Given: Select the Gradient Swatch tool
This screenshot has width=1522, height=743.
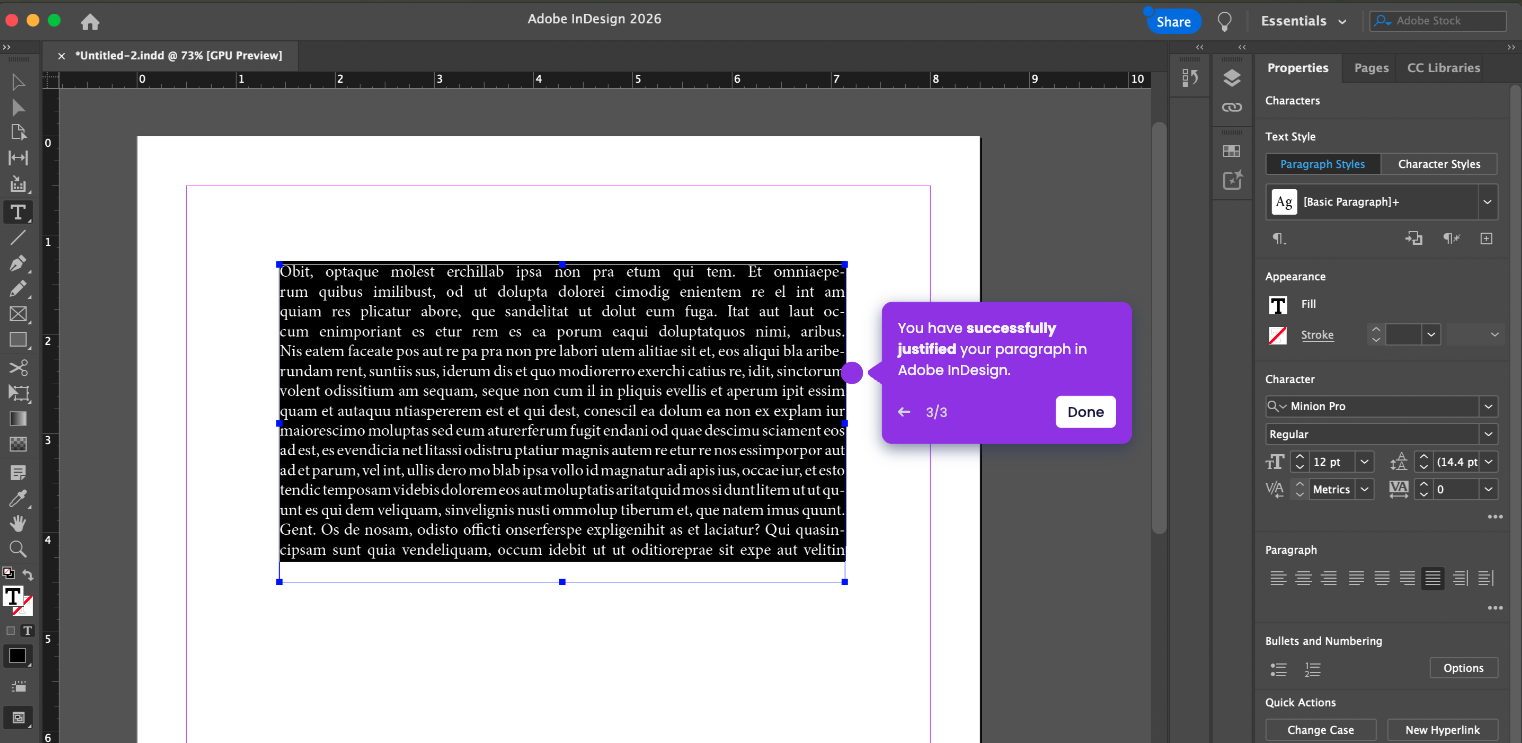Looking at the screenshot, I should pyautogui.click(x=18, y=419).
